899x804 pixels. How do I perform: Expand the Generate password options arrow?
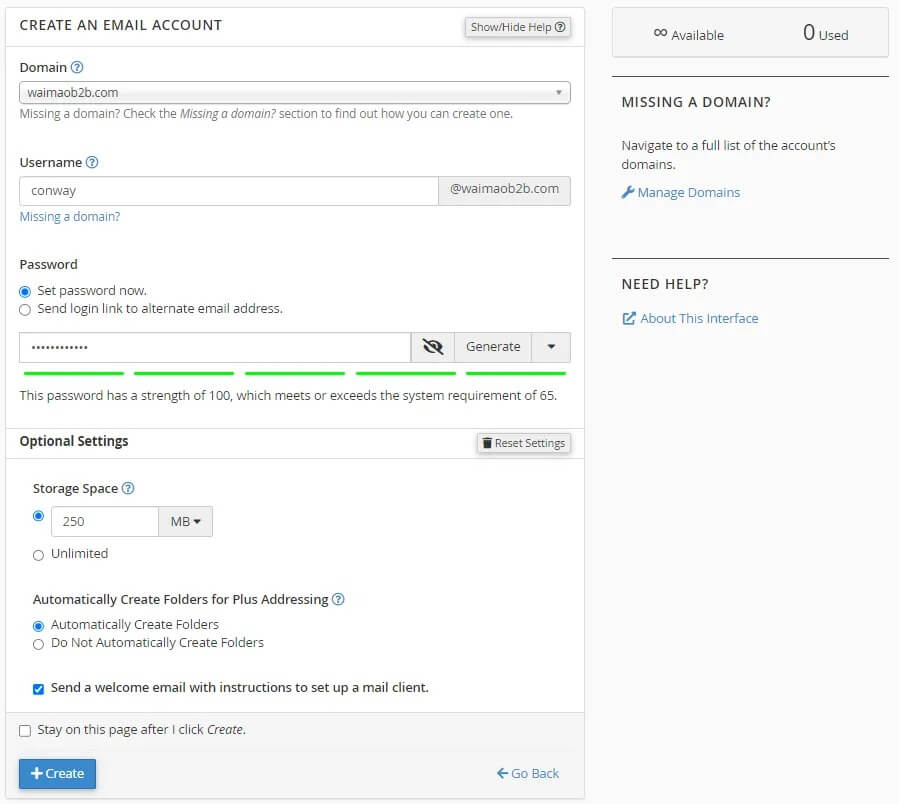(551, 347)
